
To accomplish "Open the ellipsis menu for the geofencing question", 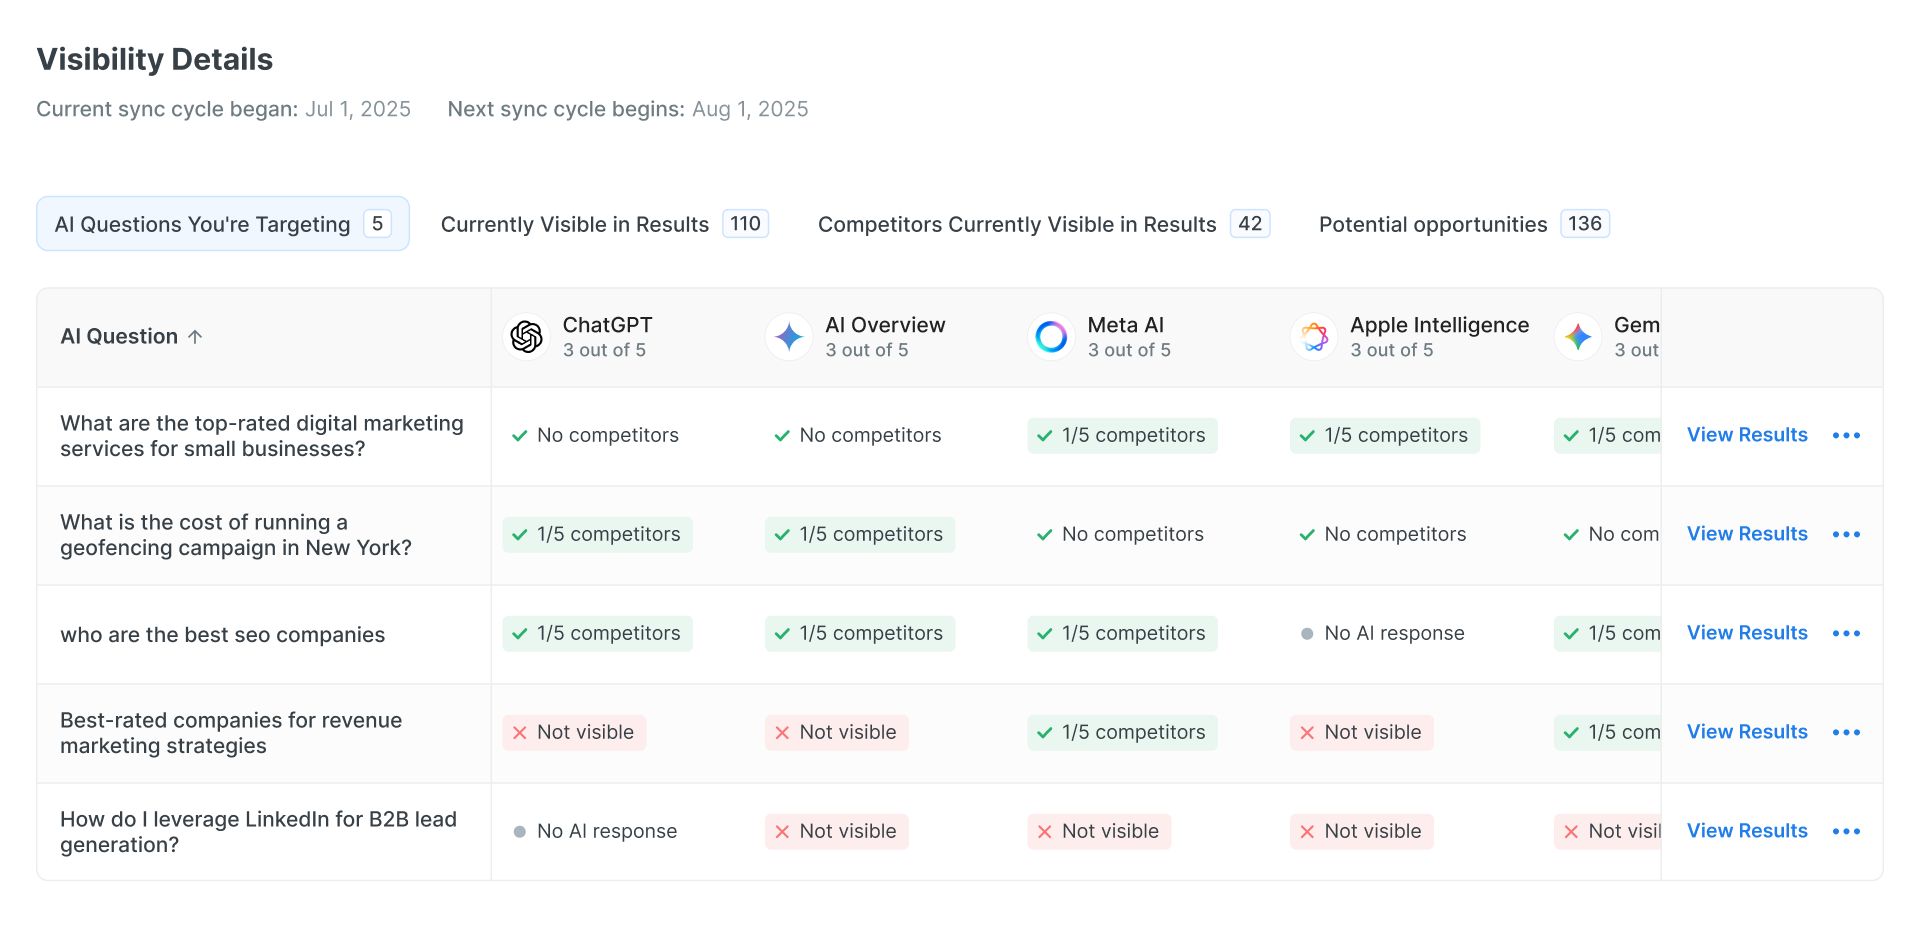I will pos(1847,535).
